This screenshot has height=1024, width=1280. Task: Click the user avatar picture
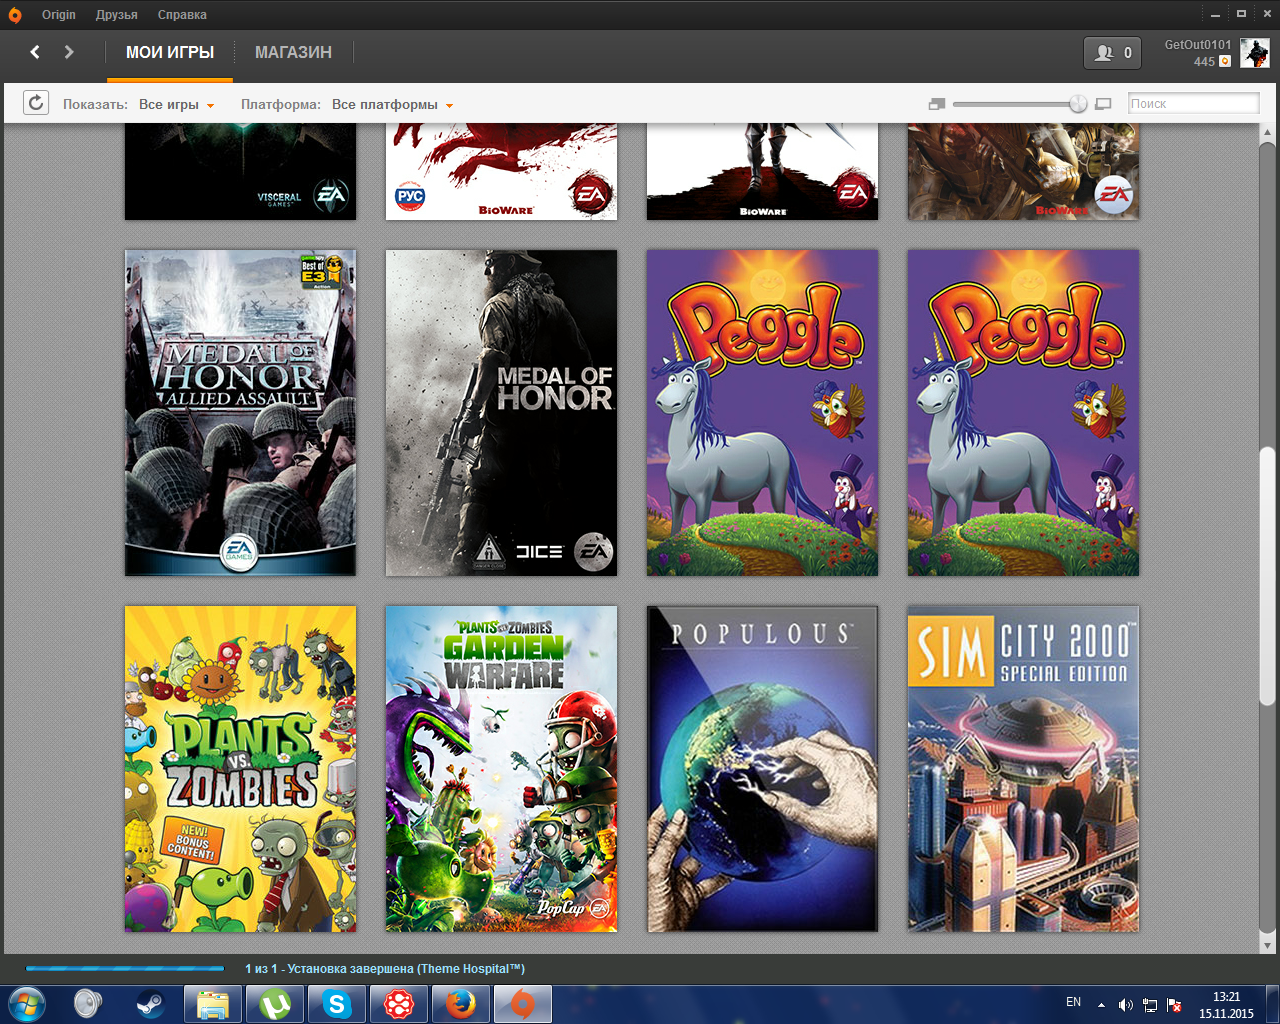coord(1254,53)
